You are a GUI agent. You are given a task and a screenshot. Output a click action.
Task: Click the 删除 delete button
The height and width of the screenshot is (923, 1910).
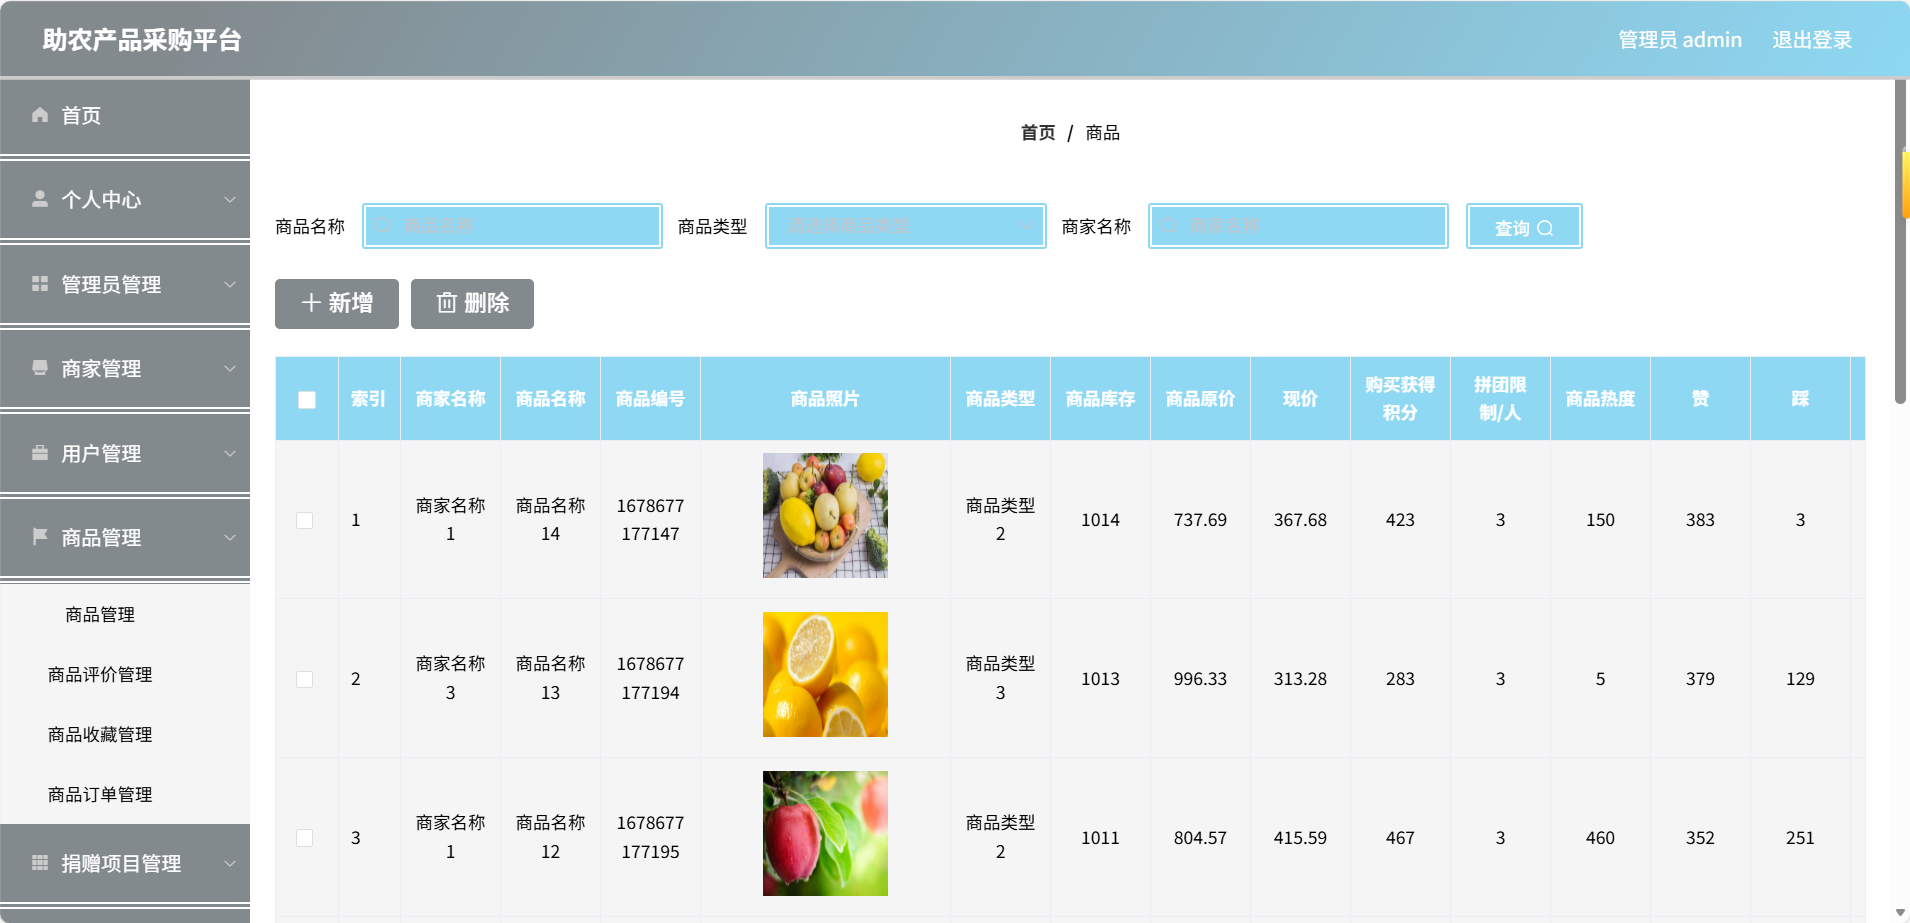[472, 303]
